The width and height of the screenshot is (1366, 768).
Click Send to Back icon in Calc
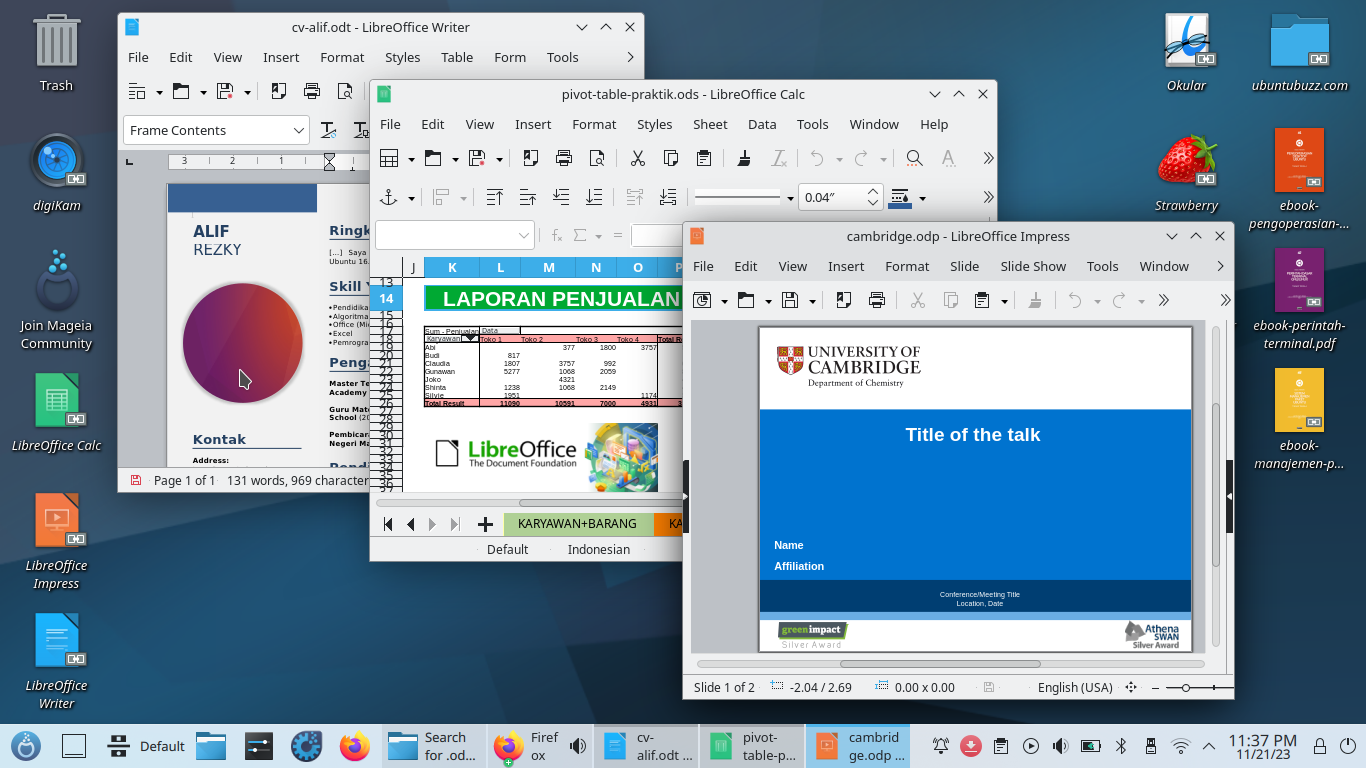pyautogui.click(x=594, y=198)
